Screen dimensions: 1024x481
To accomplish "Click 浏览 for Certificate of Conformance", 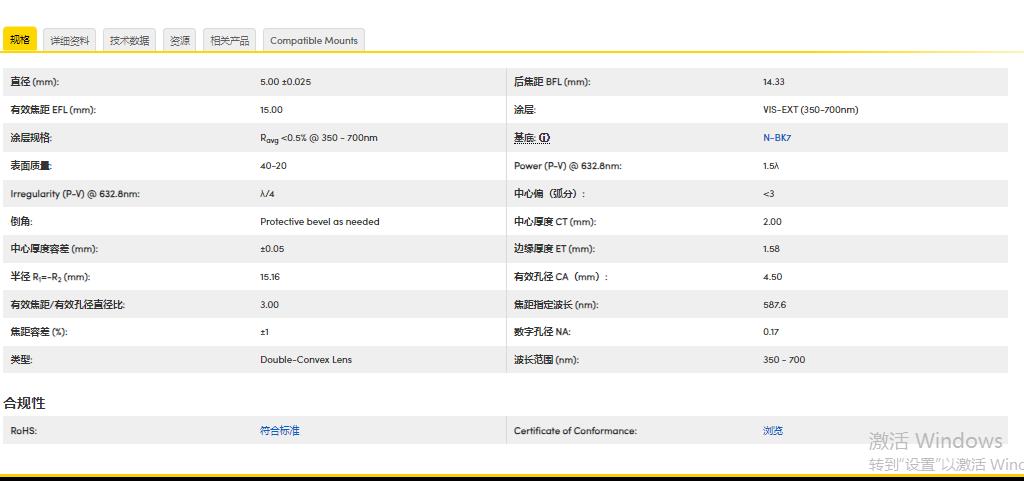I will (772, 431).
